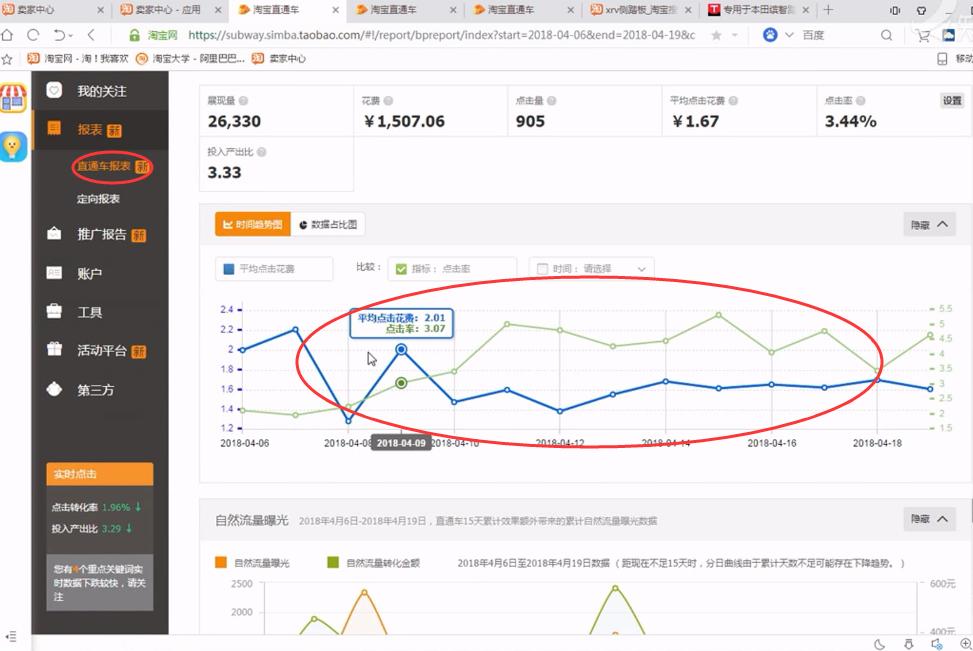The image size is (973, 651).
Task: Select the 2018-04-09 data point marker
Action: 400,349
